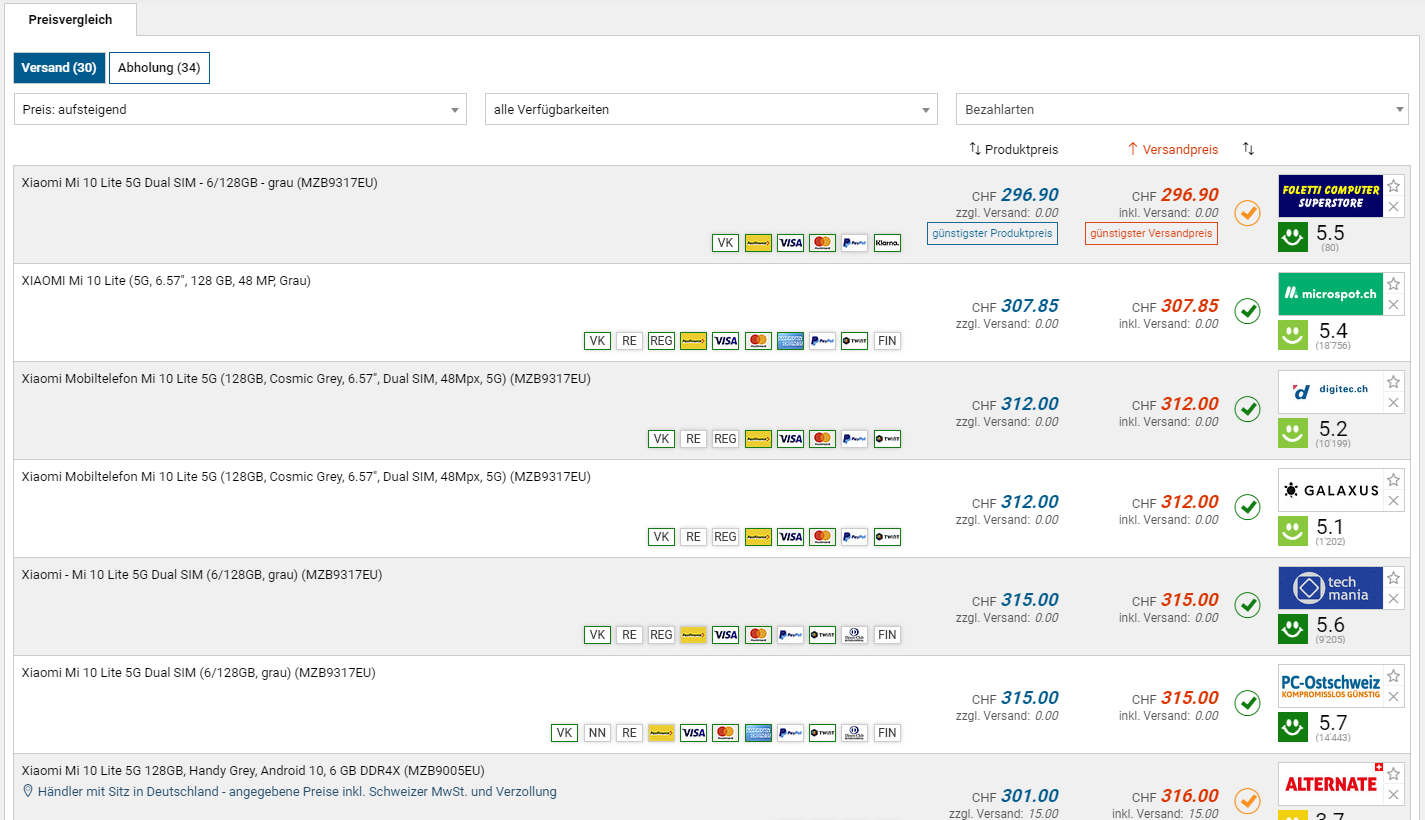Toggle favorite star for PC-Ostschweiz
This screenshot has width=1425, height=820.
1394,676
